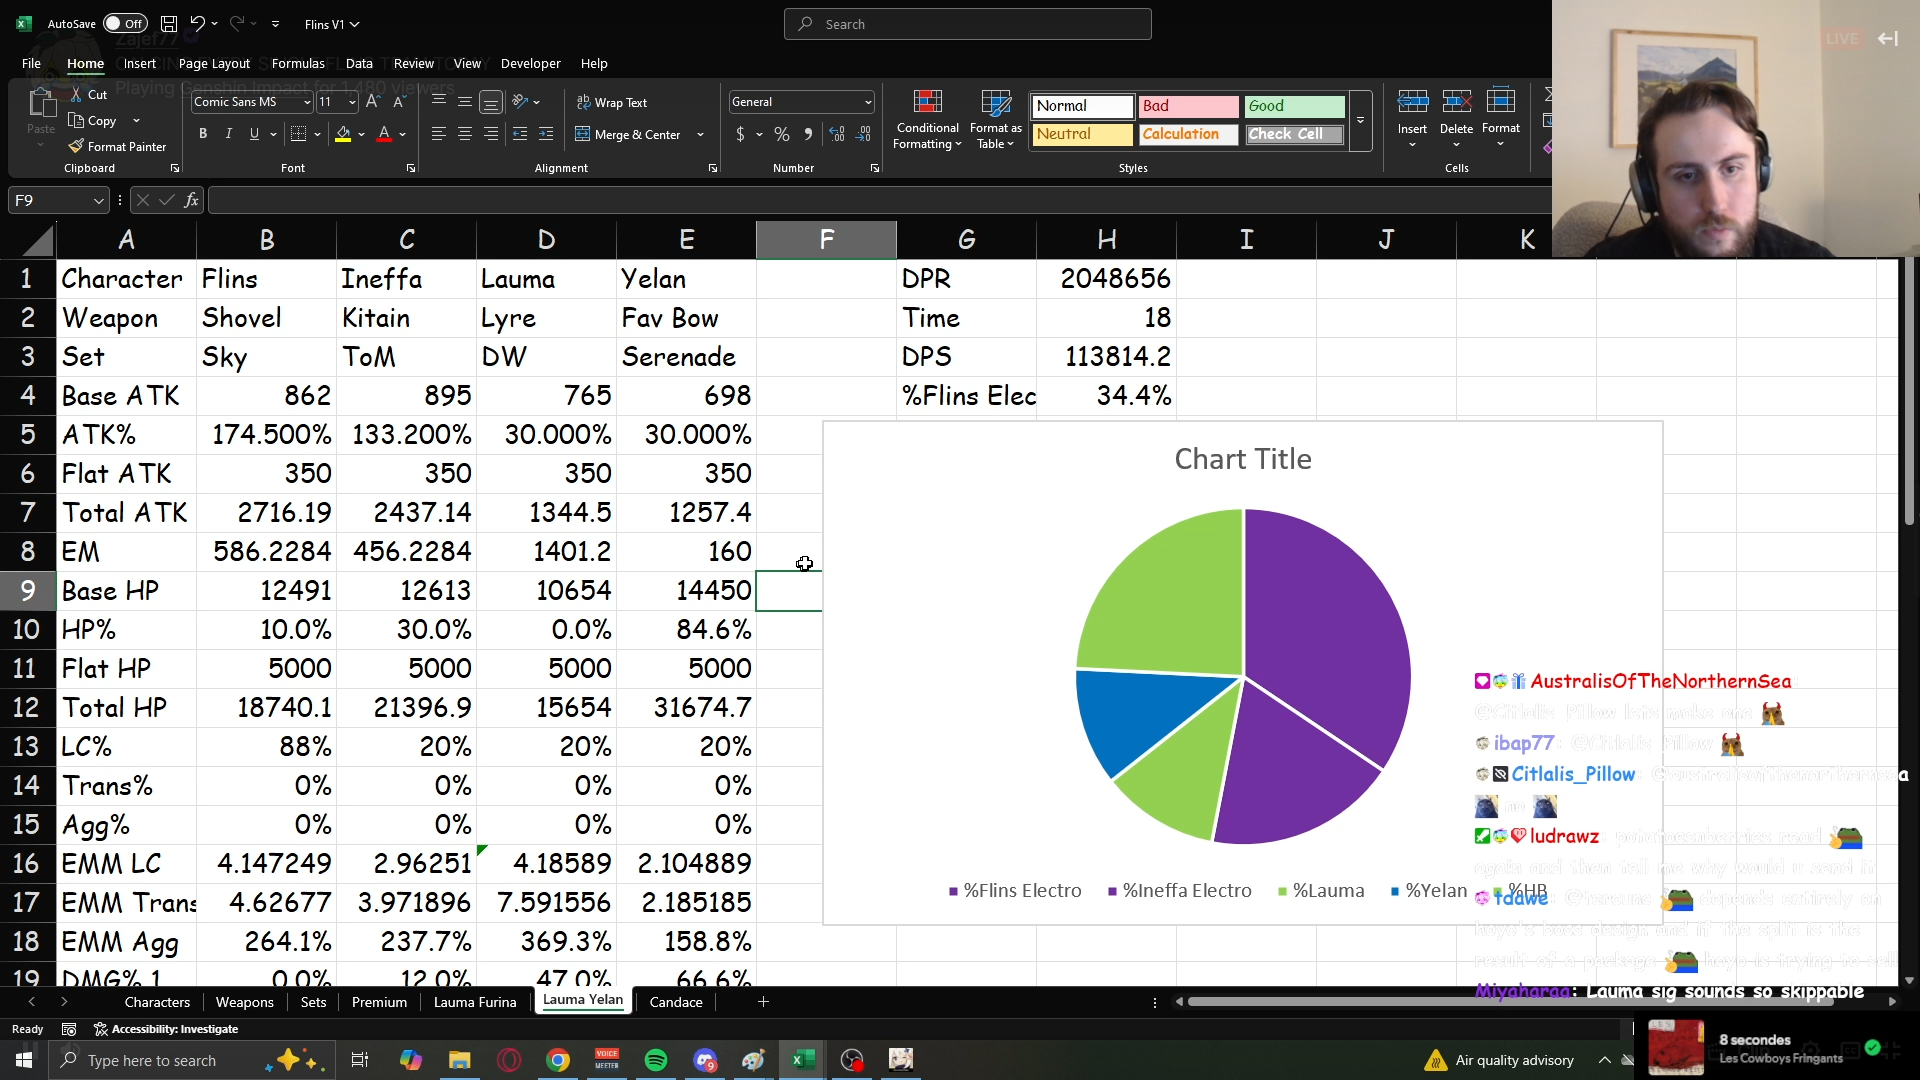The width and height of the screenshot is (1920, 1080).
Task: Open the Conditional Formatting dropdown
Action: pos(927,121)
